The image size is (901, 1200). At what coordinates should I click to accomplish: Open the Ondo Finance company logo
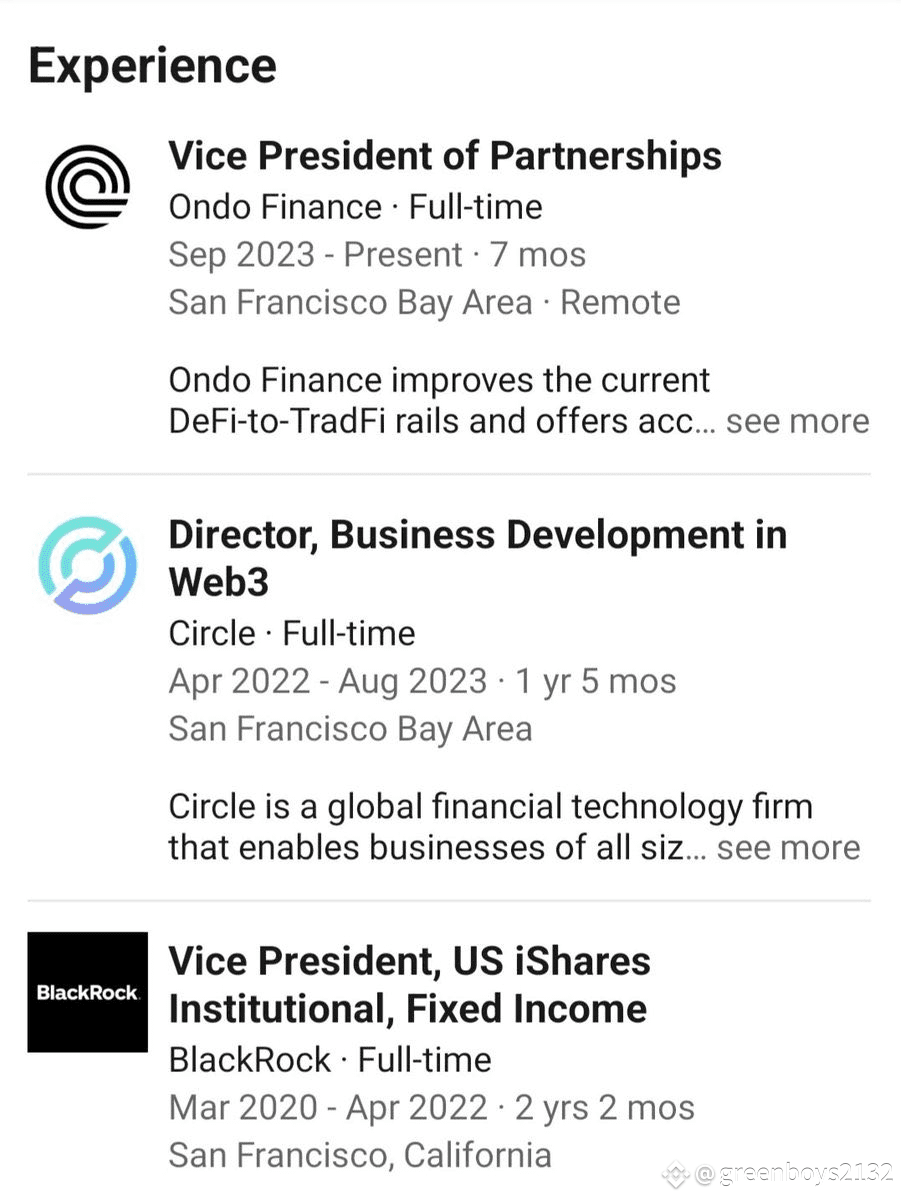point(87,186)
